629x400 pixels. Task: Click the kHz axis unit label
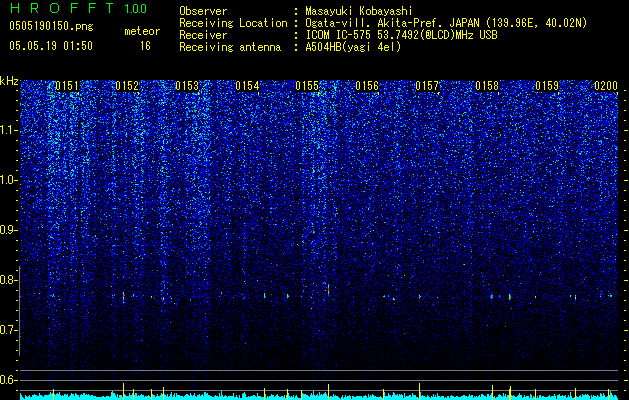click(x=9, y=81)
